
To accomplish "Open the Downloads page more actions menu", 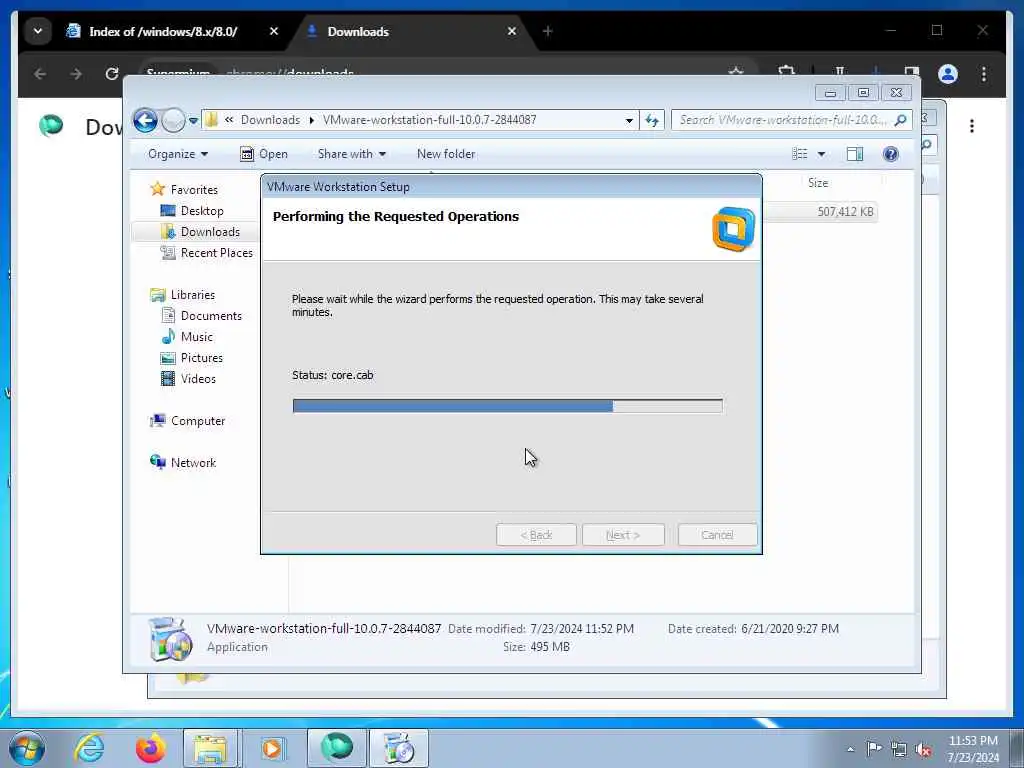I will click(972, 126).
